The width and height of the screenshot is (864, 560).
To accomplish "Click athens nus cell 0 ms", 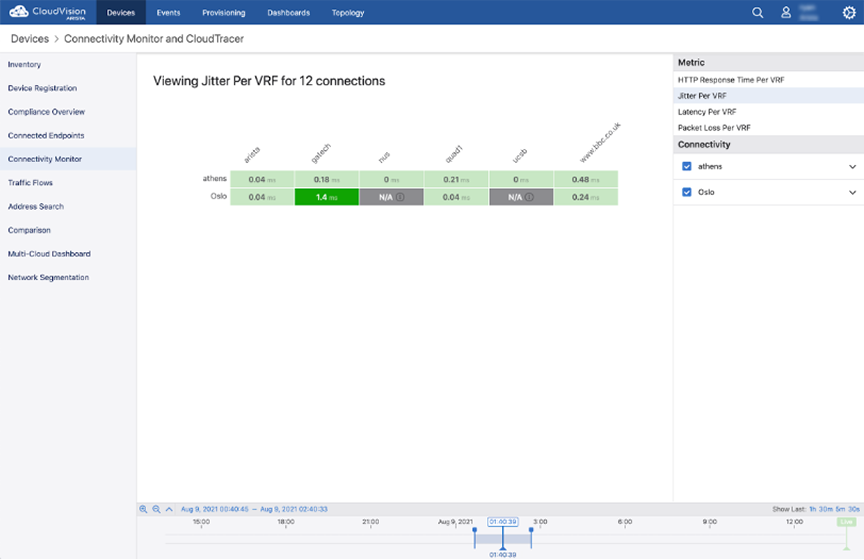I will point(391,179).
